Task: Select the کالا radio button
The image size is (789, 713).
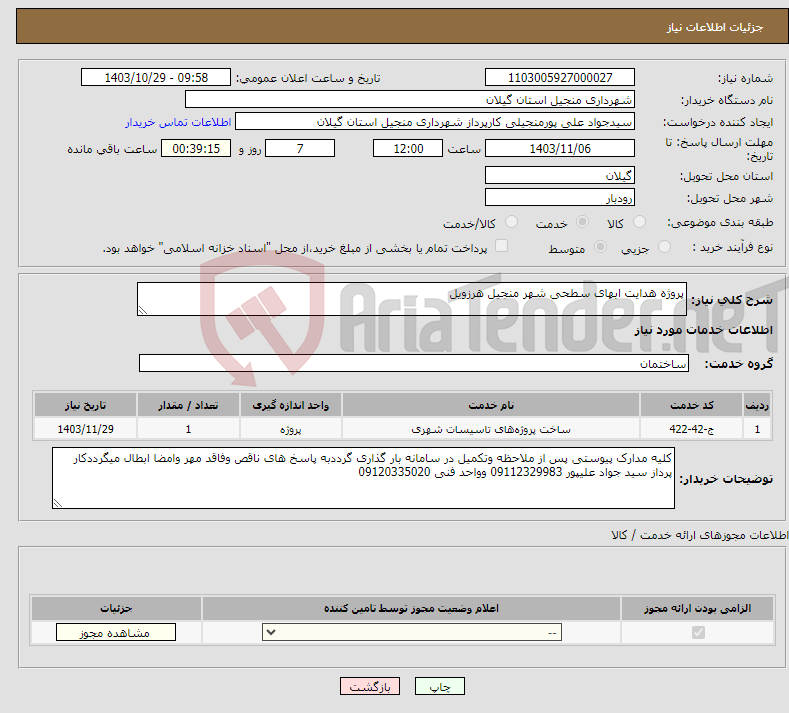Action: point(640,222)
